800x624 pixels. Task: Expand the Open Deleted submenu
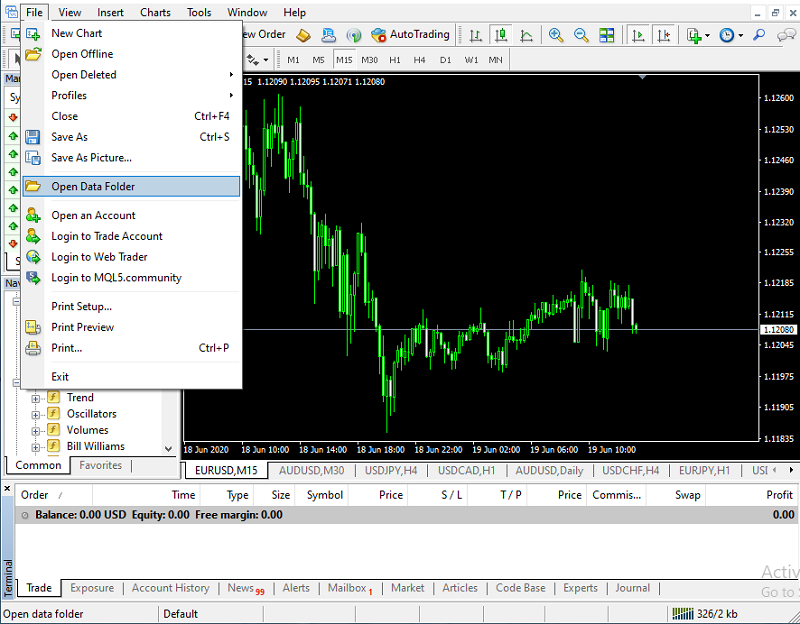click(x=231, y=75)
